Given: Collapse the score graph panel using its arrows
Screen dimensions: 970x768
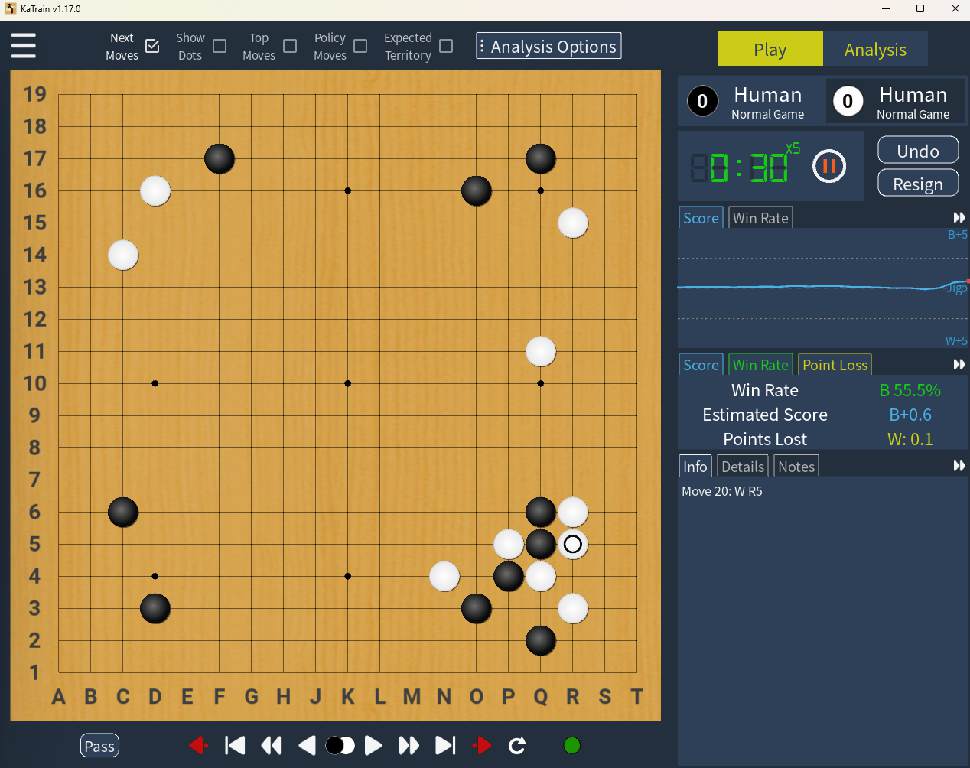Looking at the screenshot, I should click(x=959, y=218).
